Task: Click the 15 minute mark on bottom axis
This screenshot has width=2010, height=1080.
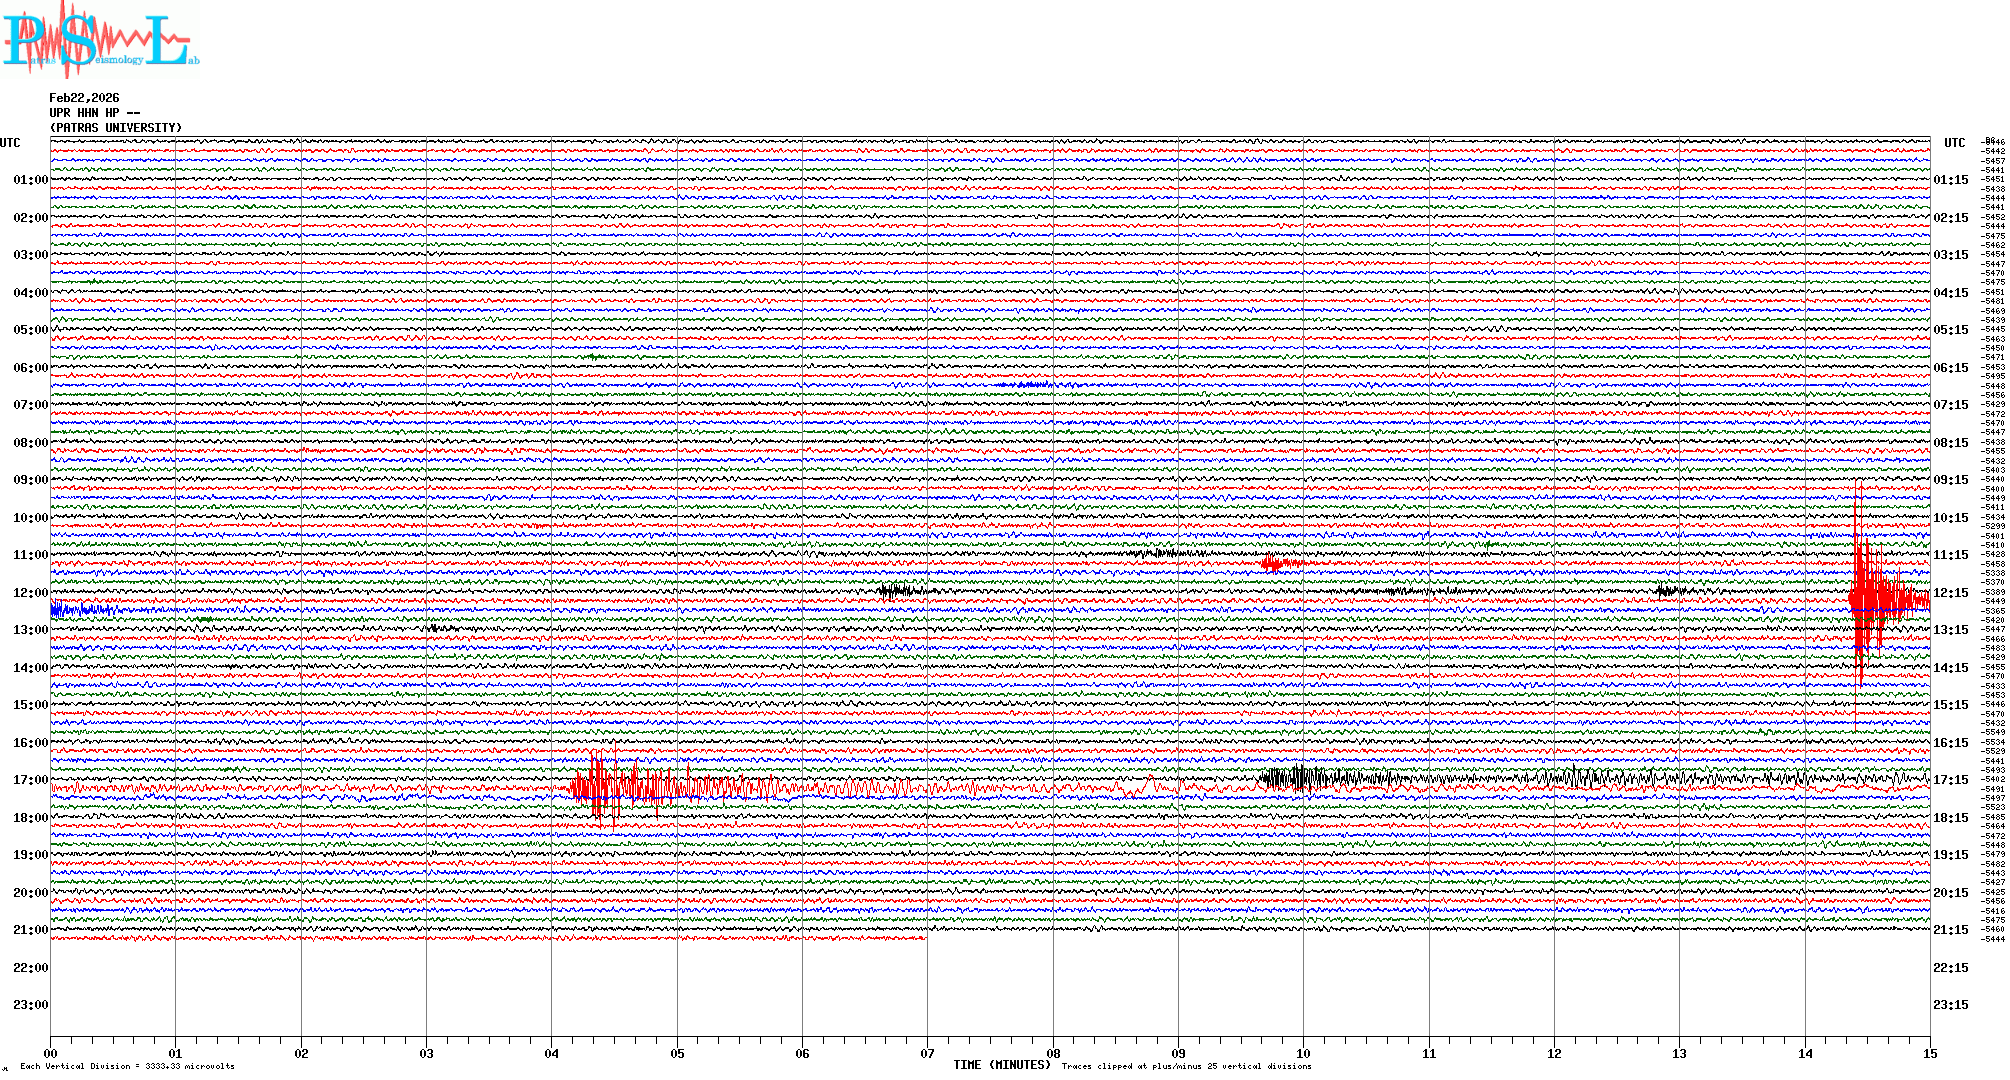Action: pos(1929,1053)
